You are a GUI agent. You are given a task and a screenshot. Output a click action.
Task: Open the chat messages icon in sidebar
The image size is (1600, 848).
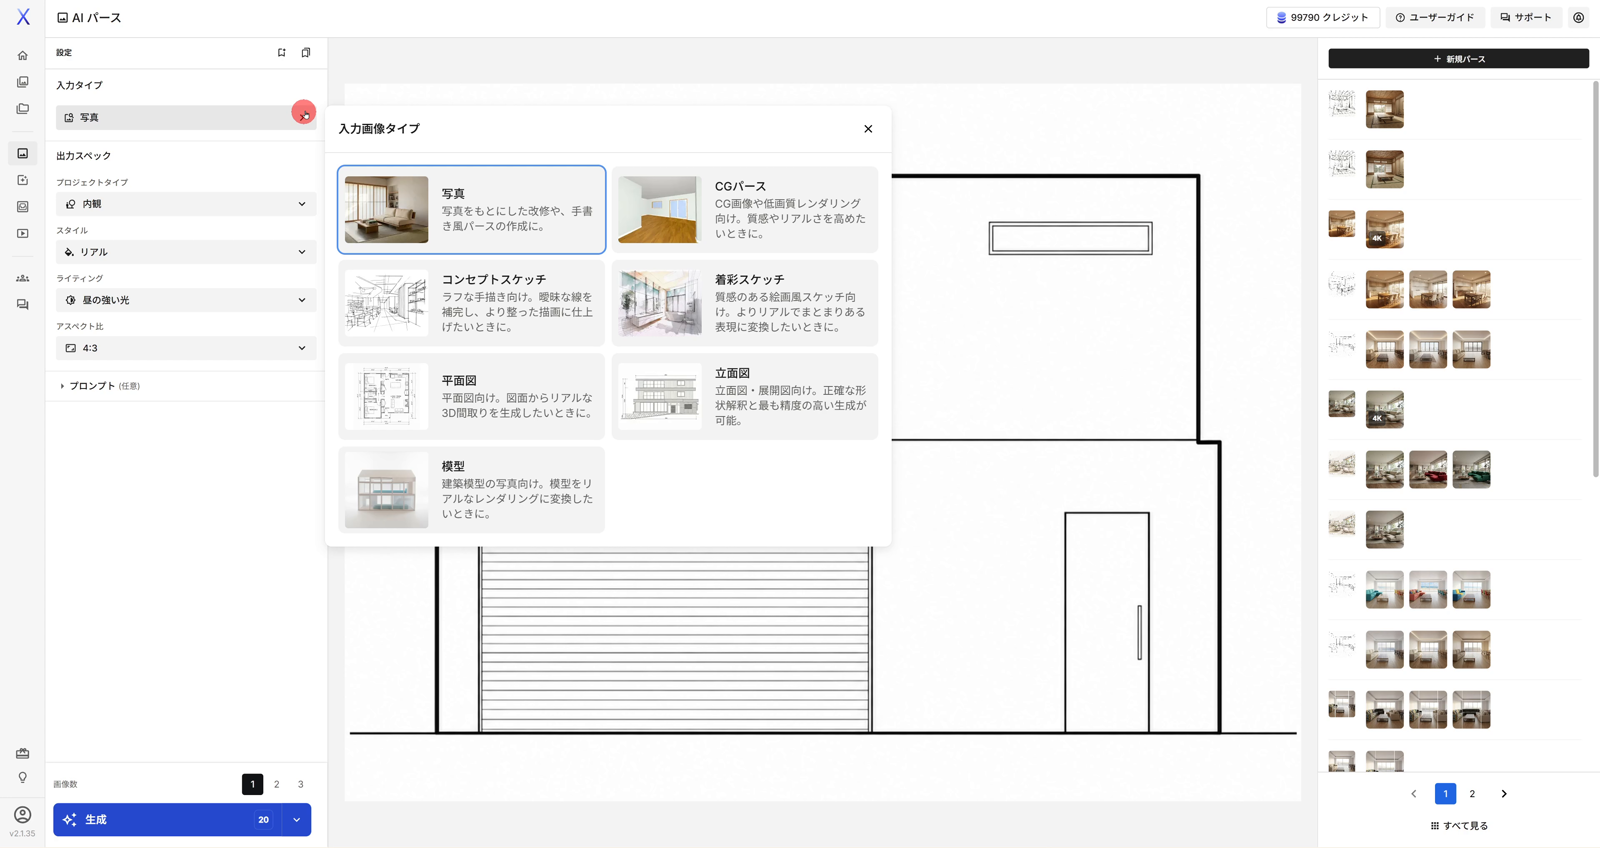(22, 305)
